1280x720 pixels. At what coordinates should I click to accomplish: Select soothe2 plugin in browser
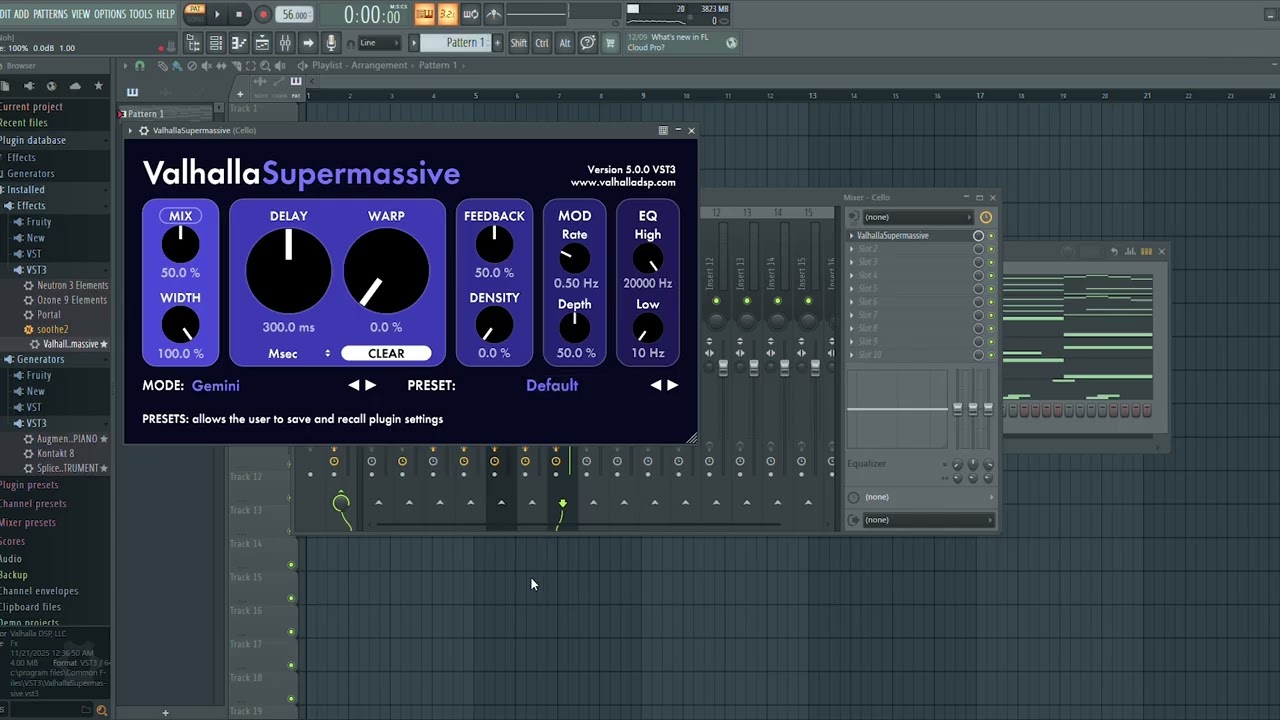click(52, 329)
